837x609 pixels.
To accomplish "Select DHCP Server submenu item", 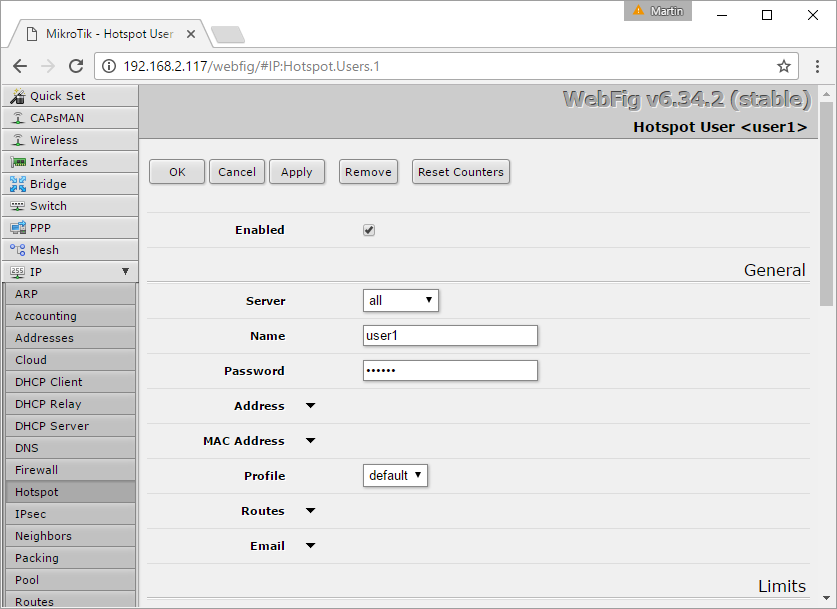I will coord(70,426).
